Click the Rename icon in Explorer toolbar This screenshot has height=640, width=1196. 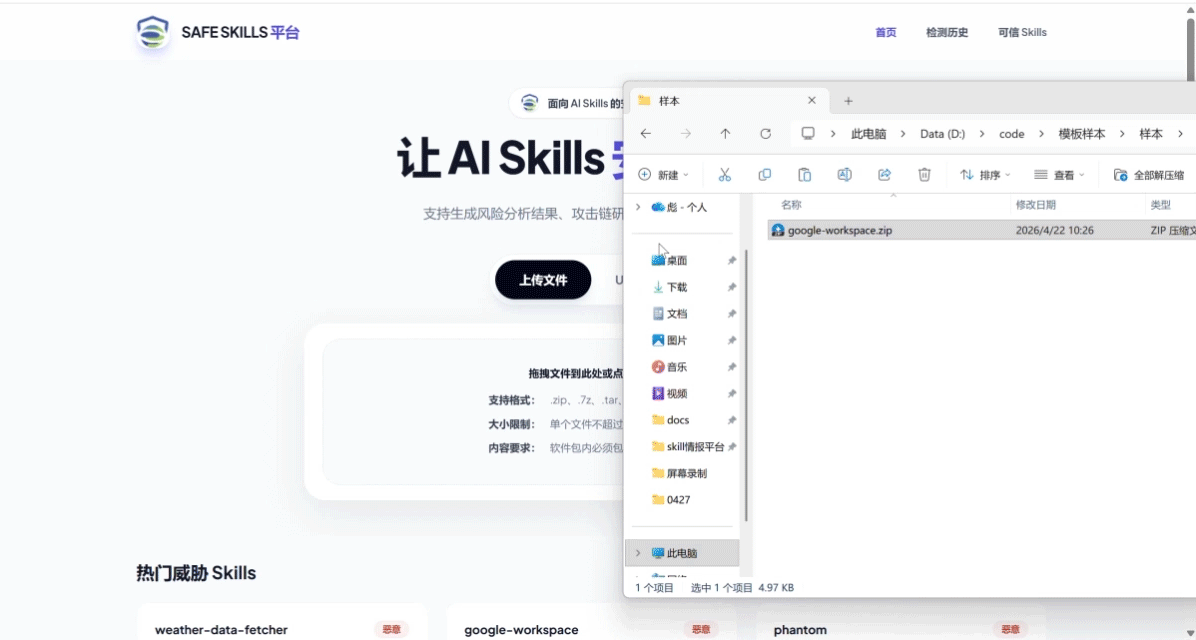click(x=844, y=175)
